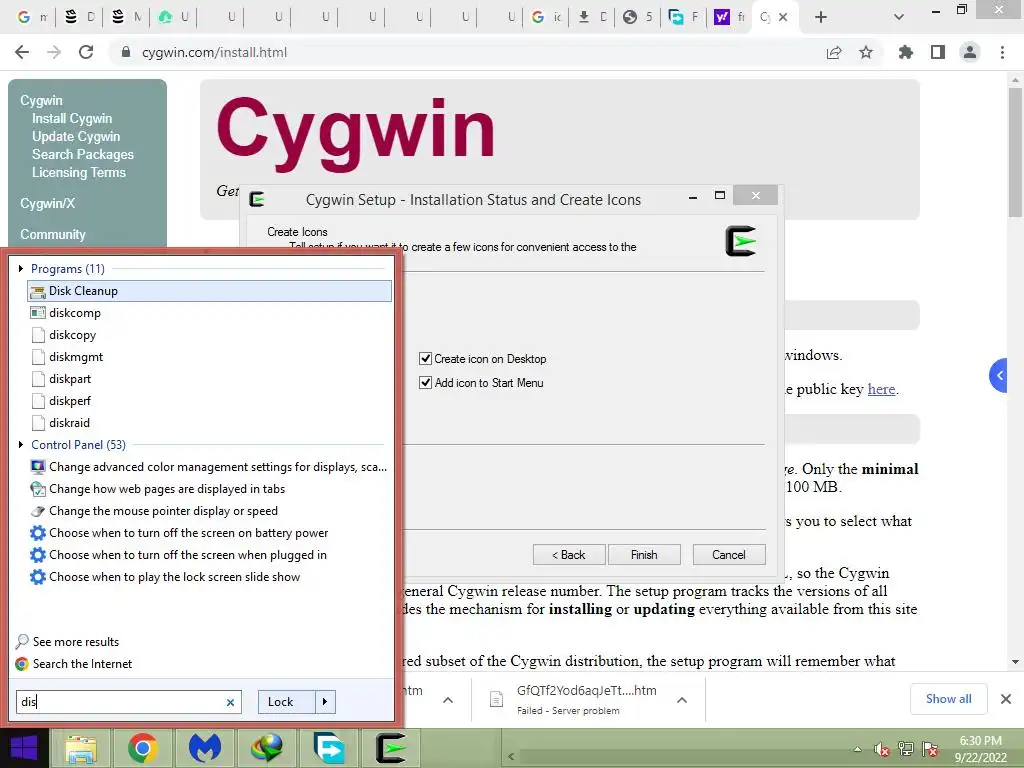Open Disk Cleanup from search results
This screenshot has height=768, width=1024.
point(209,291)
